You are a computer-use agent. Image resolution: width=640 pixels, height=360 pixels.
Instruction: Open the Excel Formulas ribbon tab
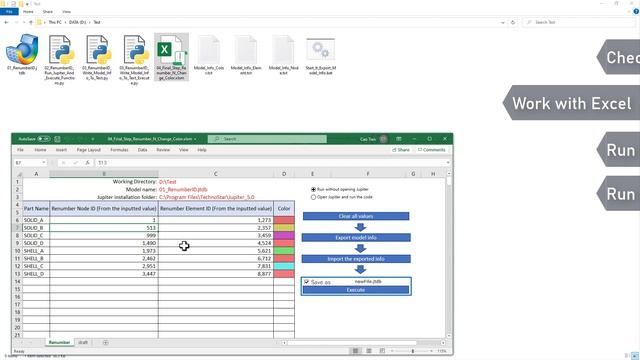[119, 150]
